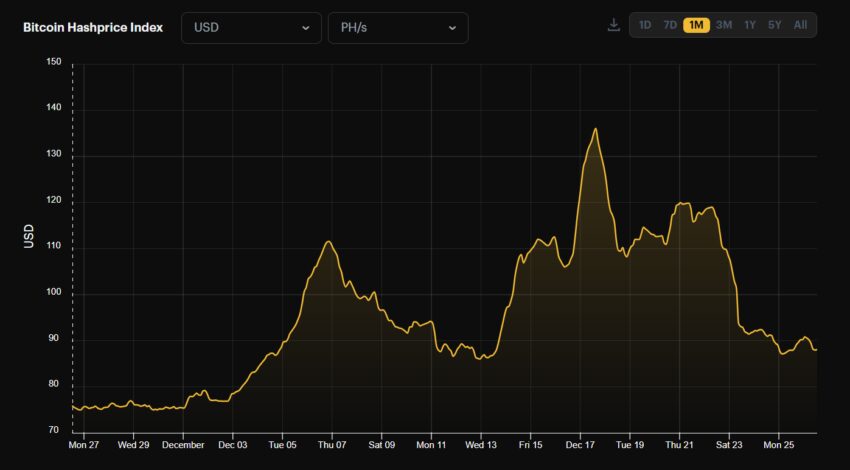Download the chart data via download icon

pos(613,25)
